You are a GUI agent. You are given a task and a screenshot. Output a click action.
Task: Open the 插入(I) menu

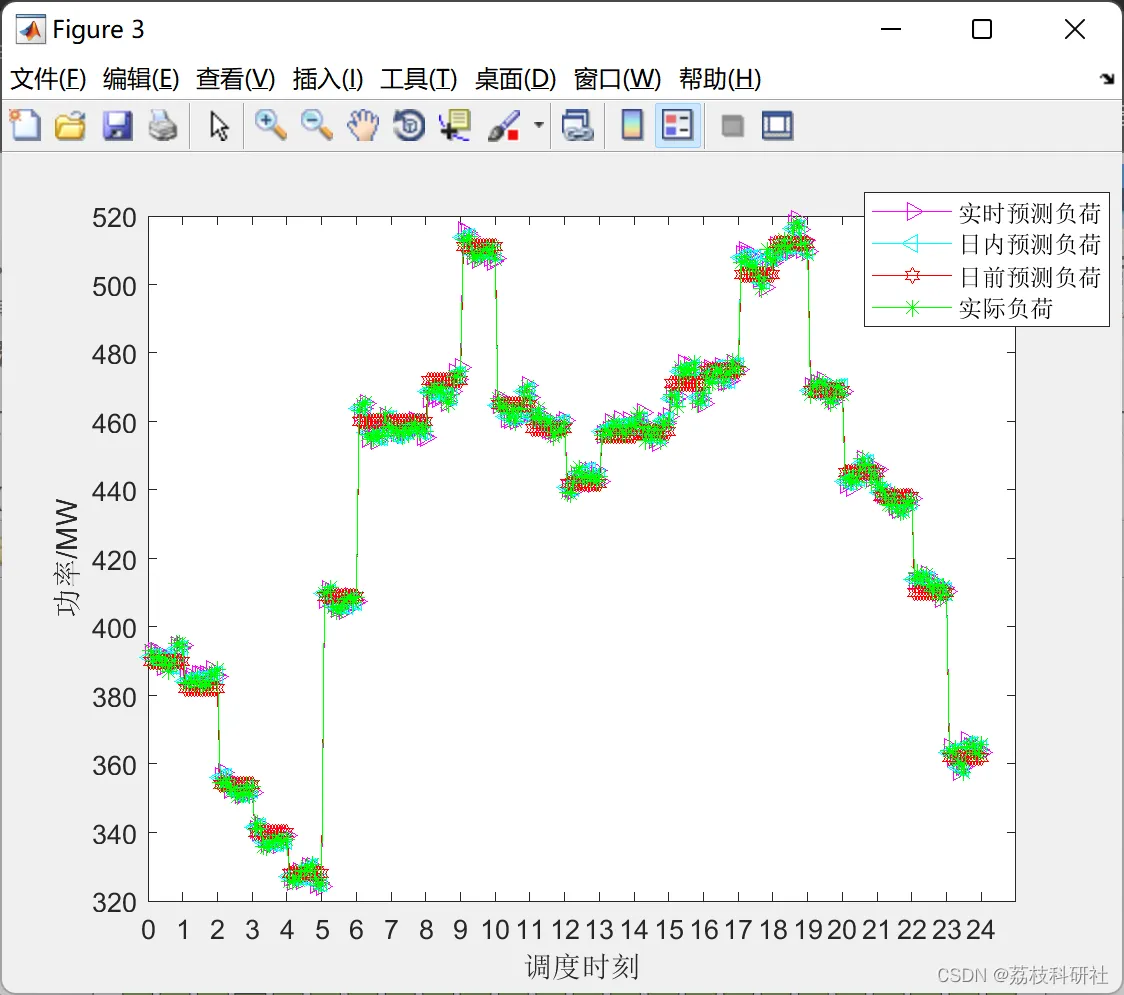(328, 78)
